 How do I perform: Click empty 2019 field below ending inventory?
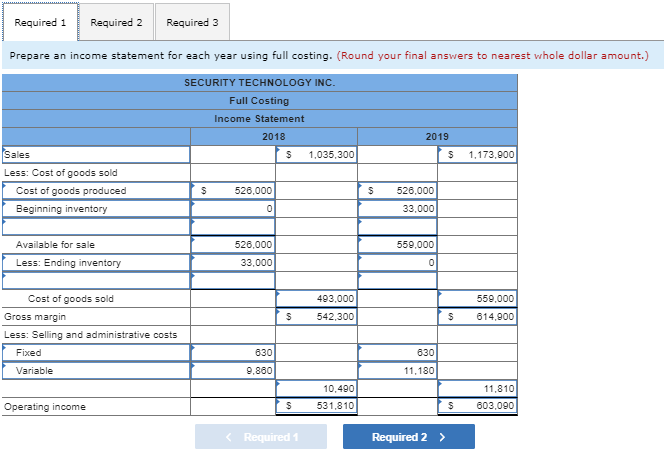(x=397, y=280)
